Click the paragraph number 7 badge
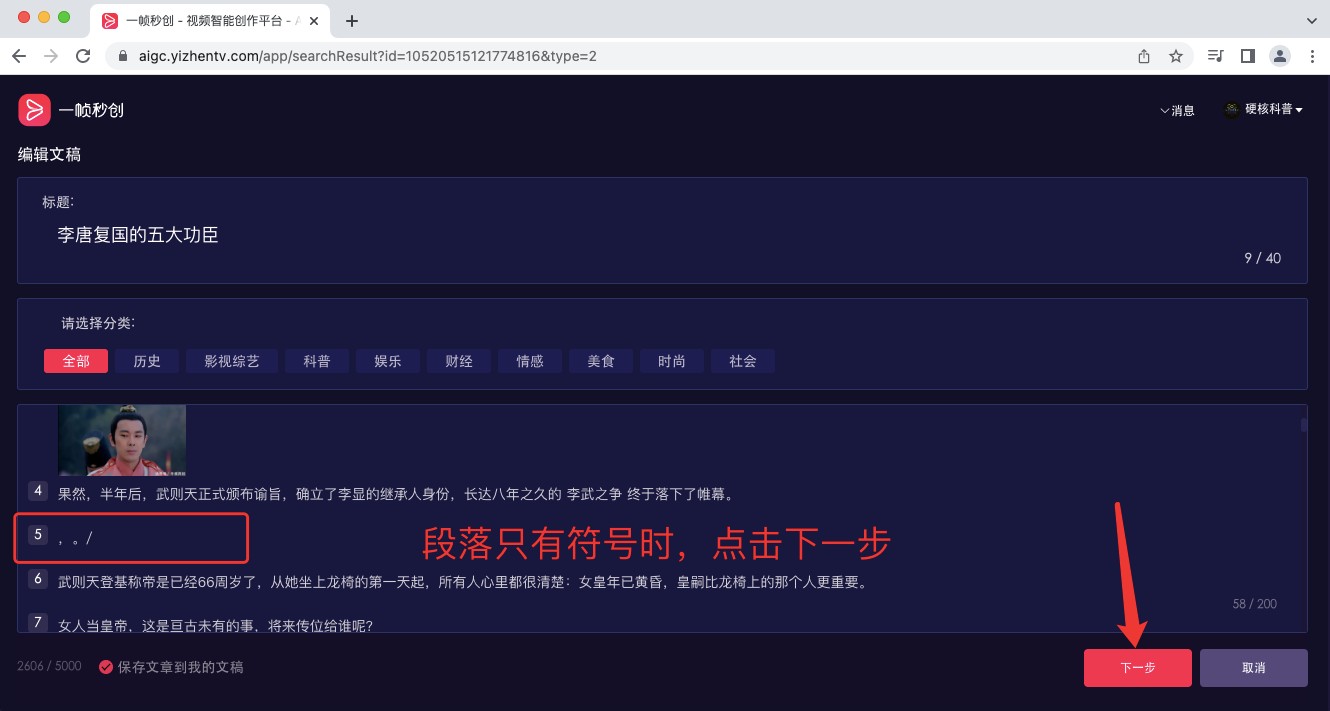This screenshot has width=1330, height=711. click(38, 623)
